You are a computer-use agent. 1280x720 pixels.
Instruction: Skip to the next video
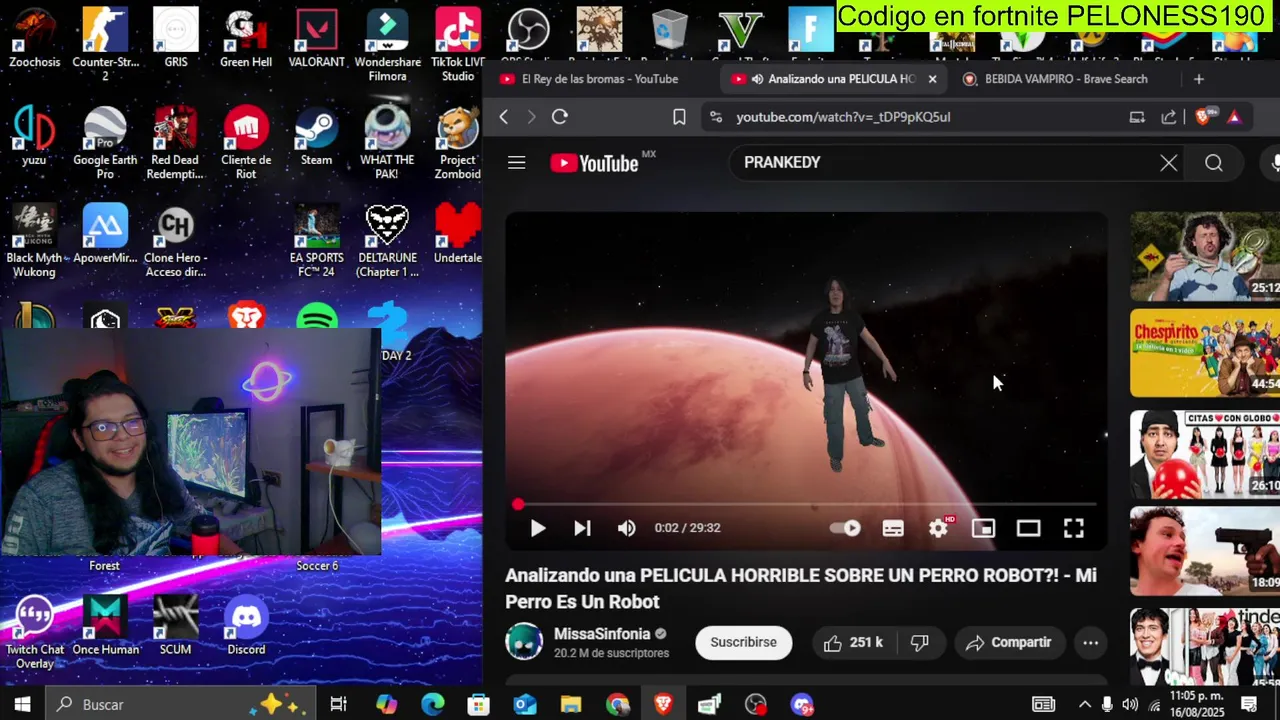tap(582, 528)
